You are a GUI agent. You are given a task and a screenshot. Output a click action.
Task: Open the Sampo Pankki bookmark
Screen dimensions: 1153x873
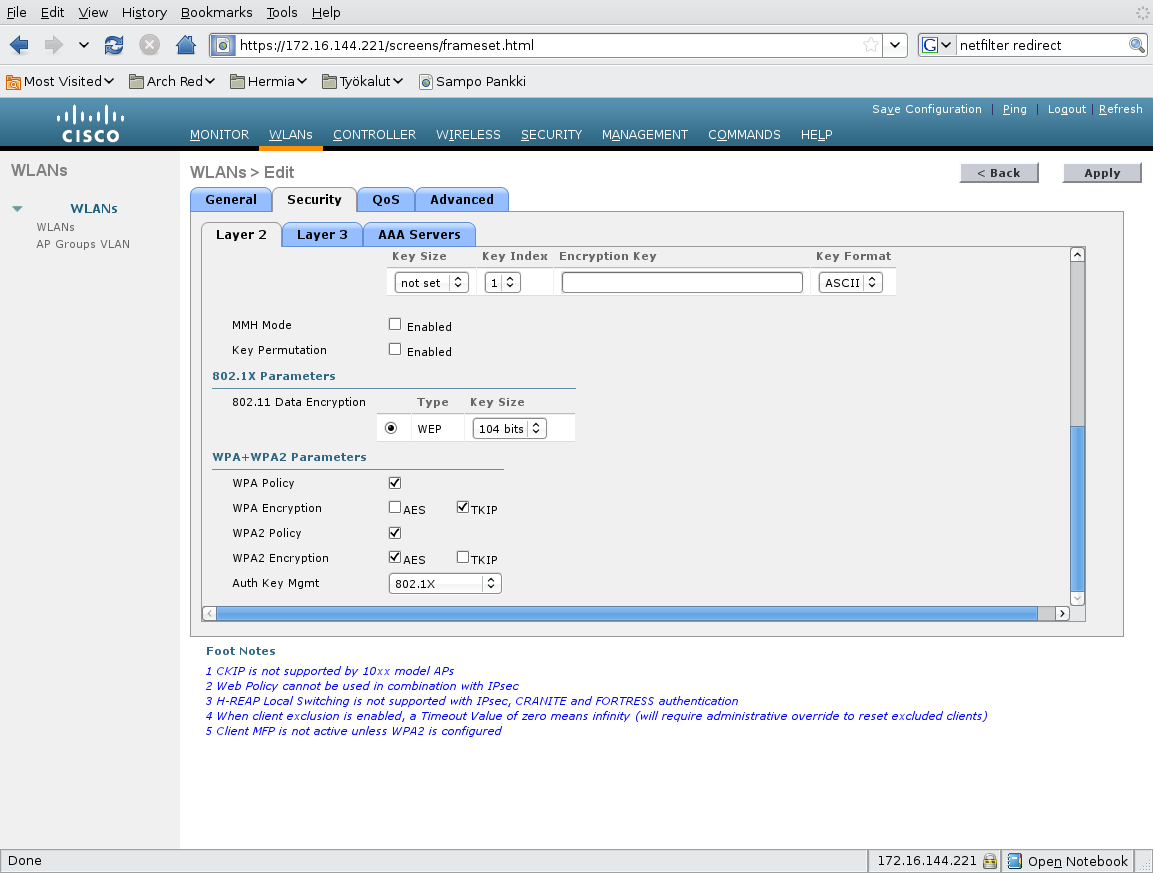(x=472, y=82)
